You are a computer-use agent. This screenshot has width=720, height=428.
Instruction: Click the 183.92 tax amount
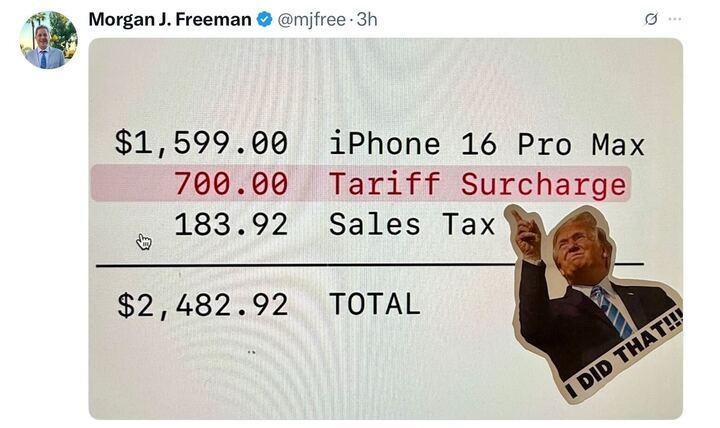(x=231, y=225)
